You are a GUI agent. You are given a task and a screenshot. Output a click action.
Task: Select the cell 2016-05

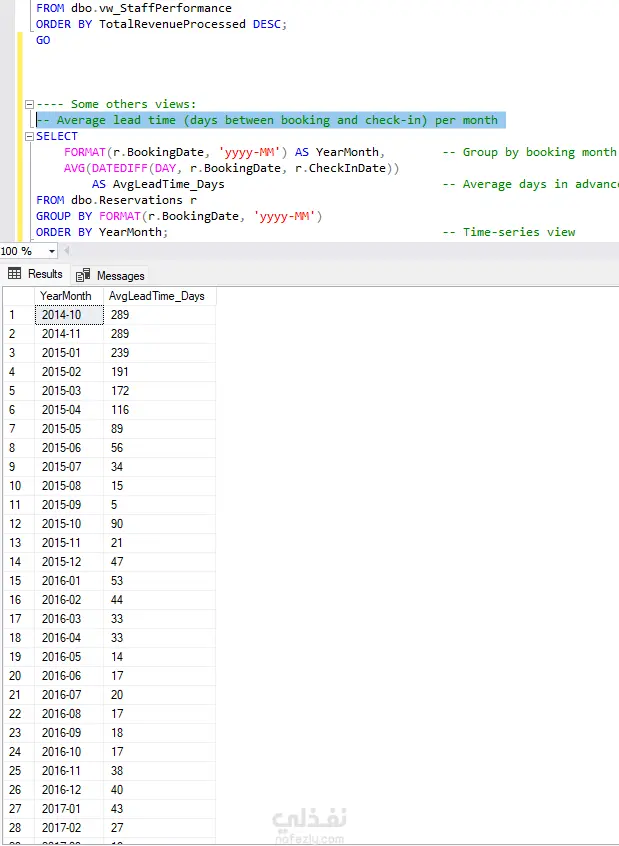coord(69,657)
